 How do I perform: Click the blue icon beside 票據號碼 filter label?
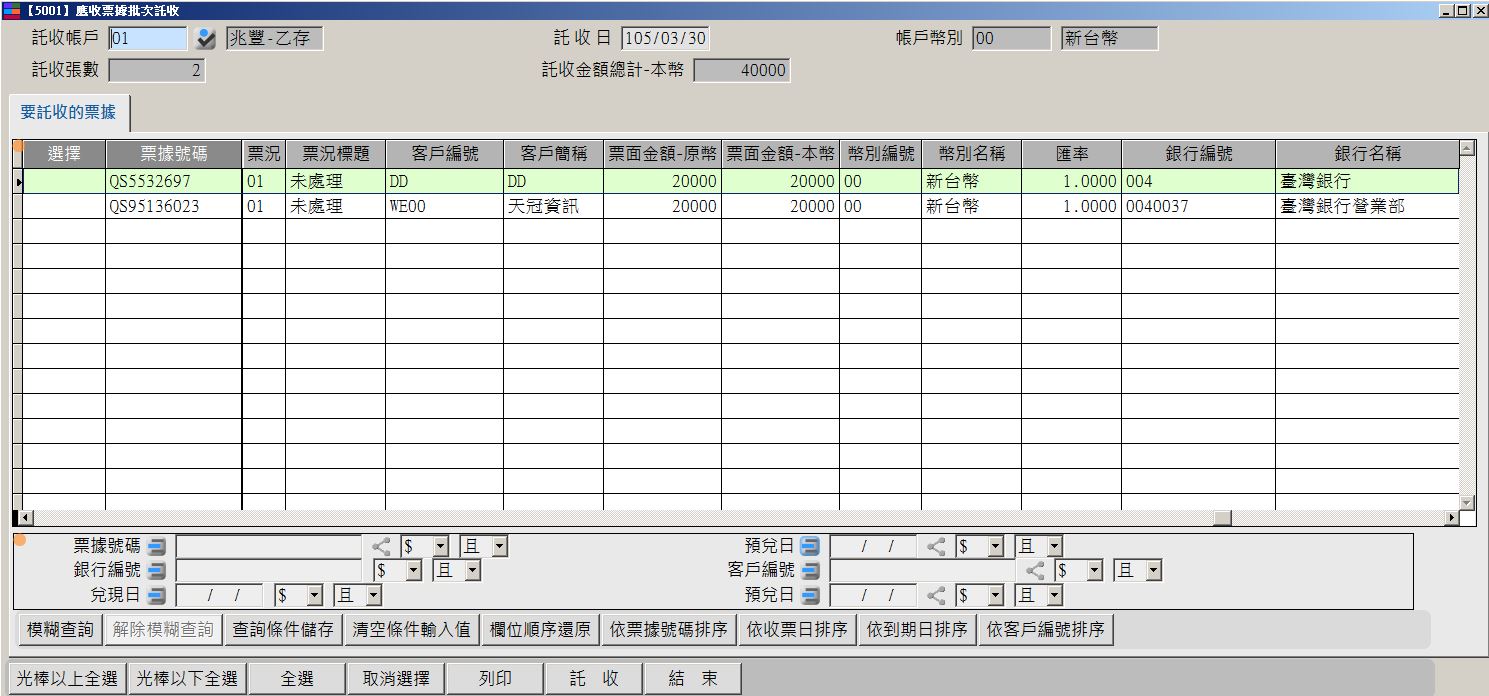157,546
